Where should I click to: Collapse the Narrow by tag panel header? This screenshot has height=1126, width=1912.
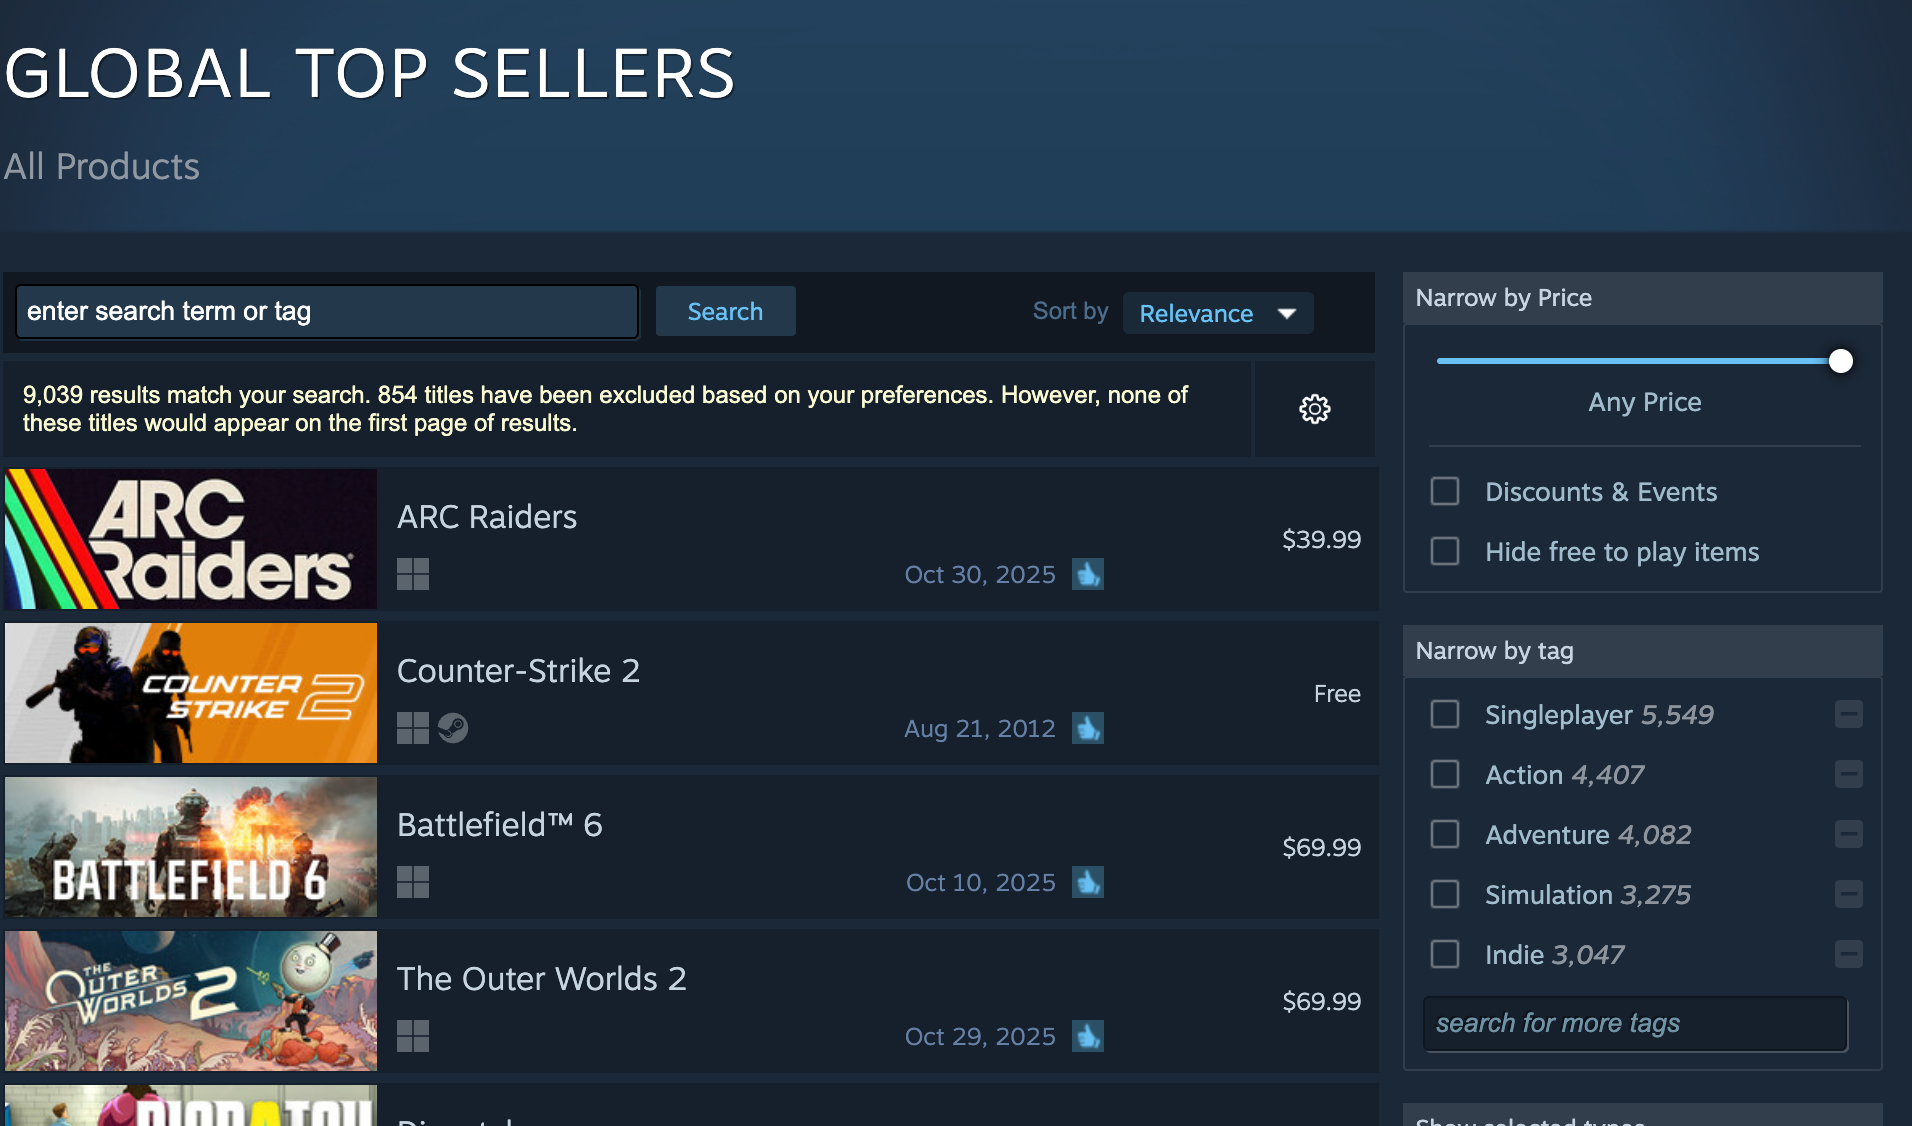tap(1642, 651)
